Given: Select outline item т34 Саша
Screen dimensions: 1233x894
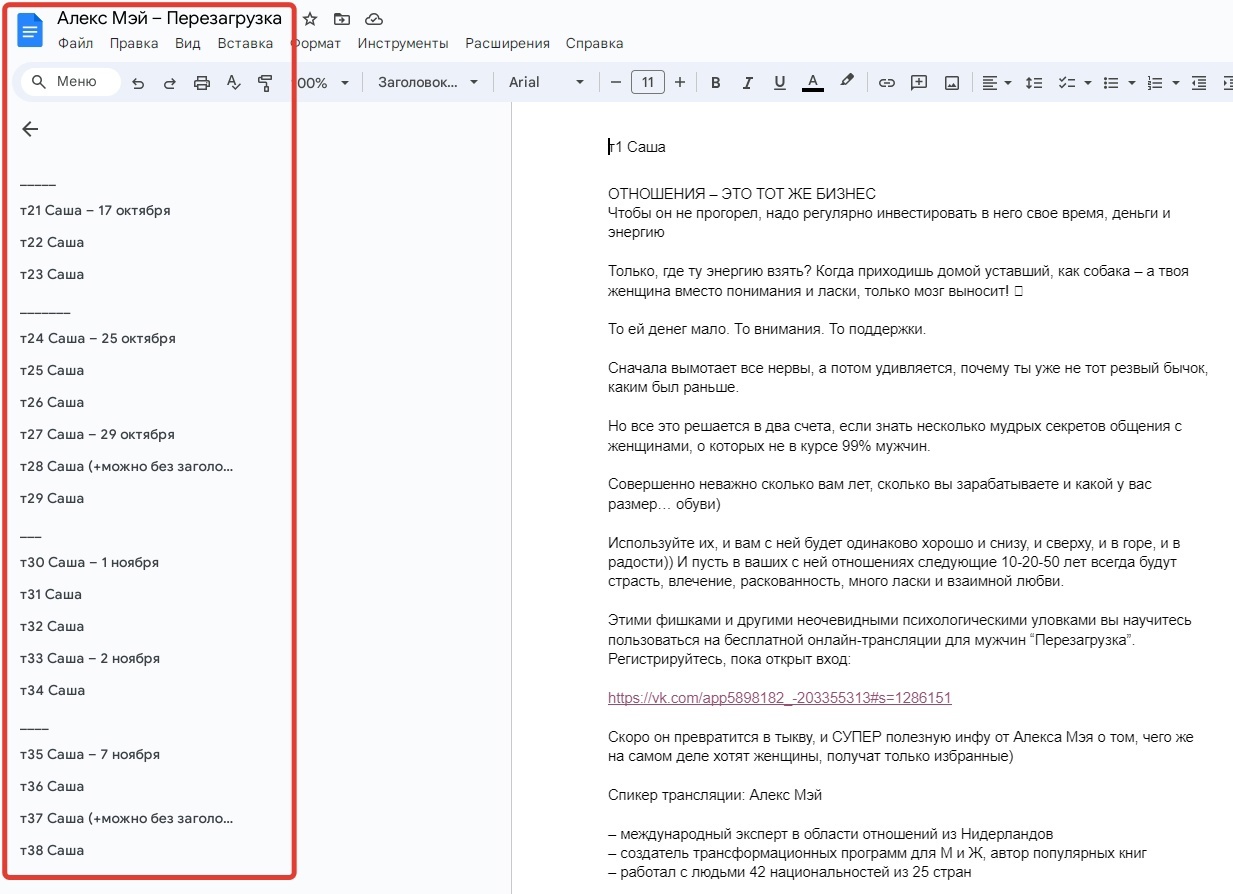Looking at the screenshot, I should [x=52, y=691].
